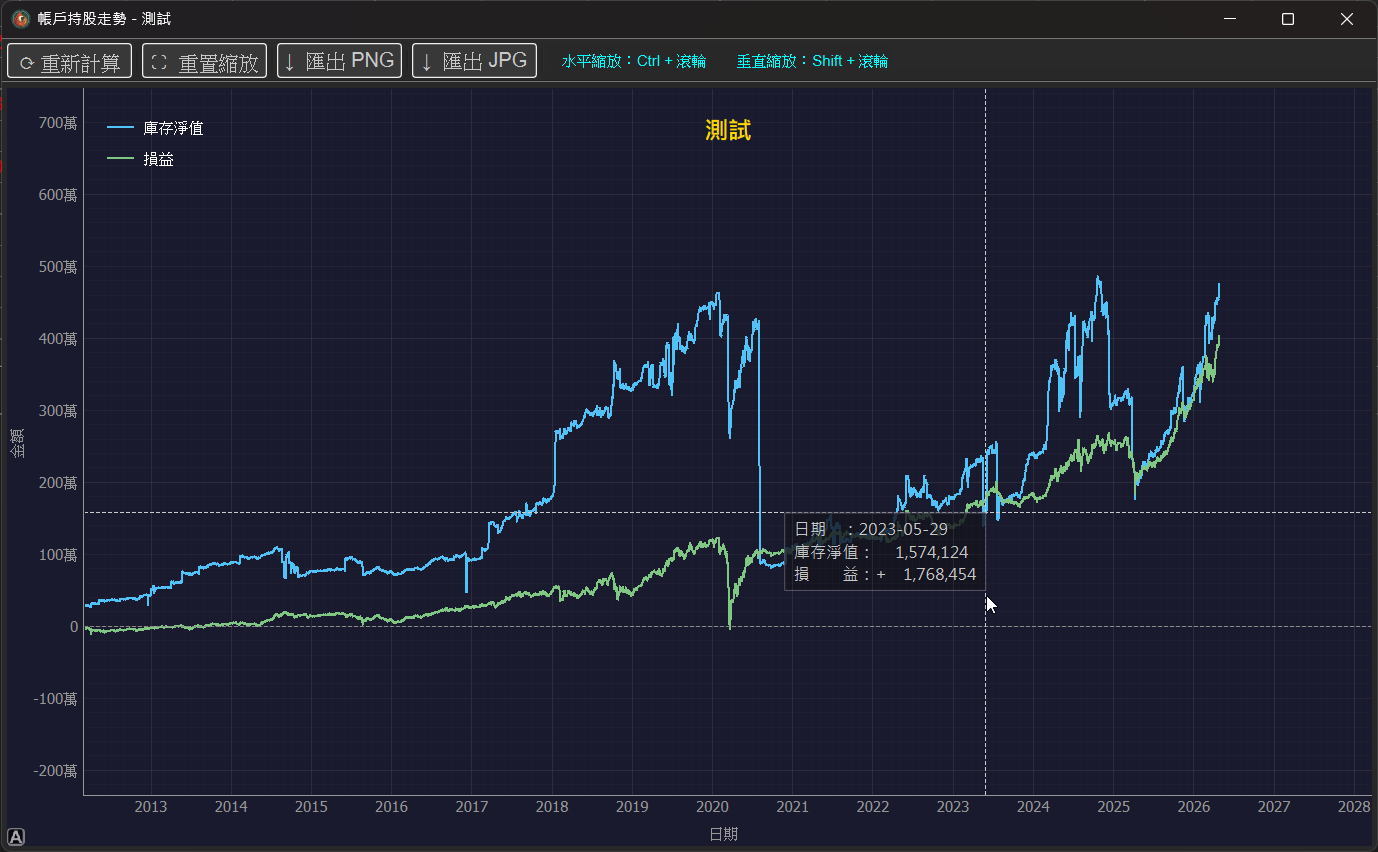This screenshot has width=1378, height=852.
Task: Click the blue 庫存淨值 legend line sample
Action: [x=120, y=128]
